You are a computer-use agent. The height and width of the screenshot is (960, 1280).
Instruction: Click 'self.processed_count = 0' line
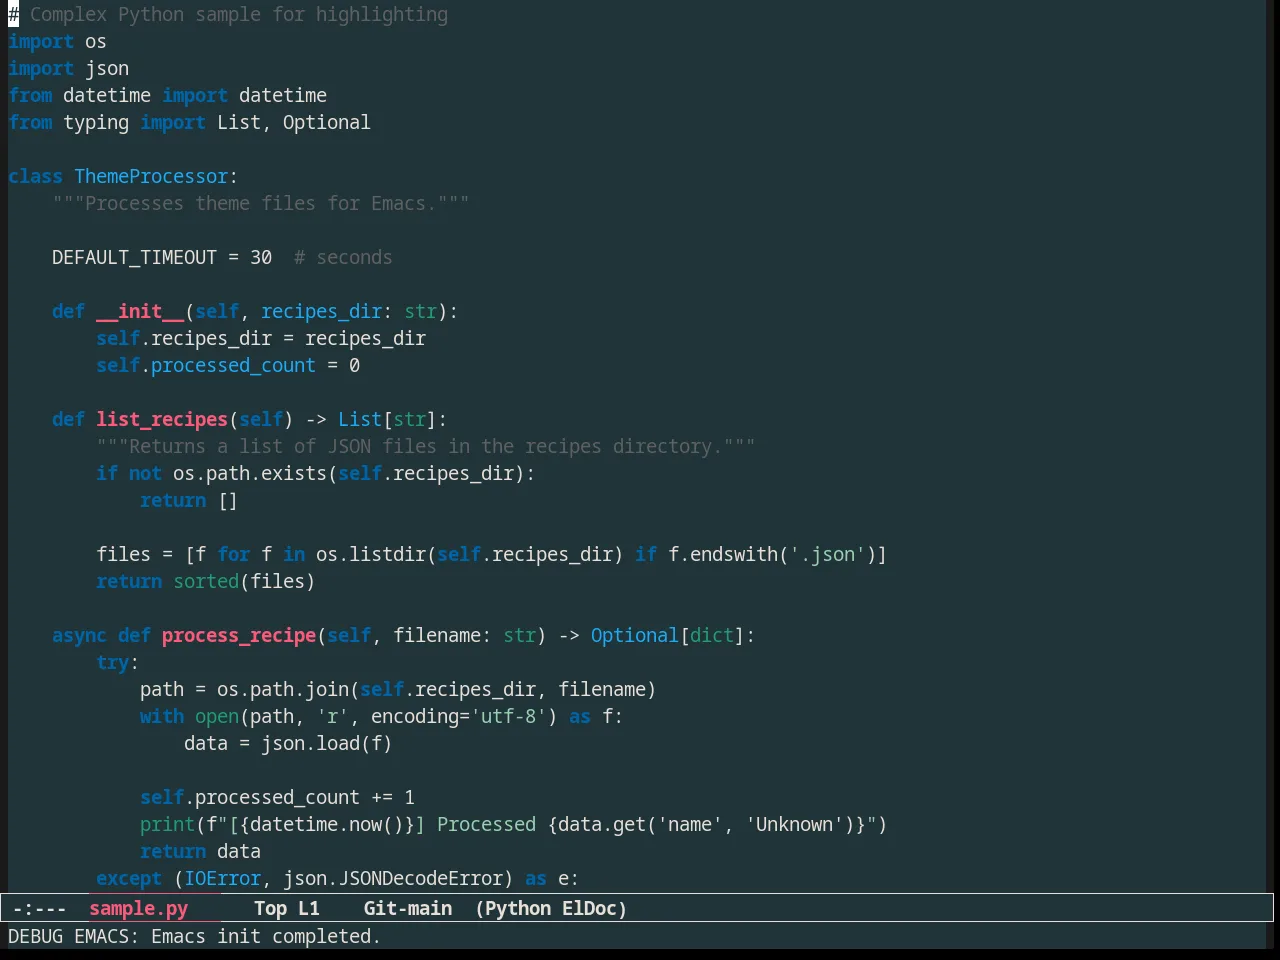point(228,365)
